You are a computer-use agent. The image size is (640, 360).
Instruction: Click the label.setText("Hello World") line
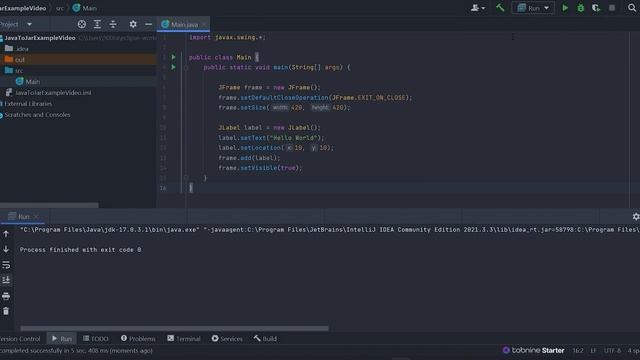271,138
